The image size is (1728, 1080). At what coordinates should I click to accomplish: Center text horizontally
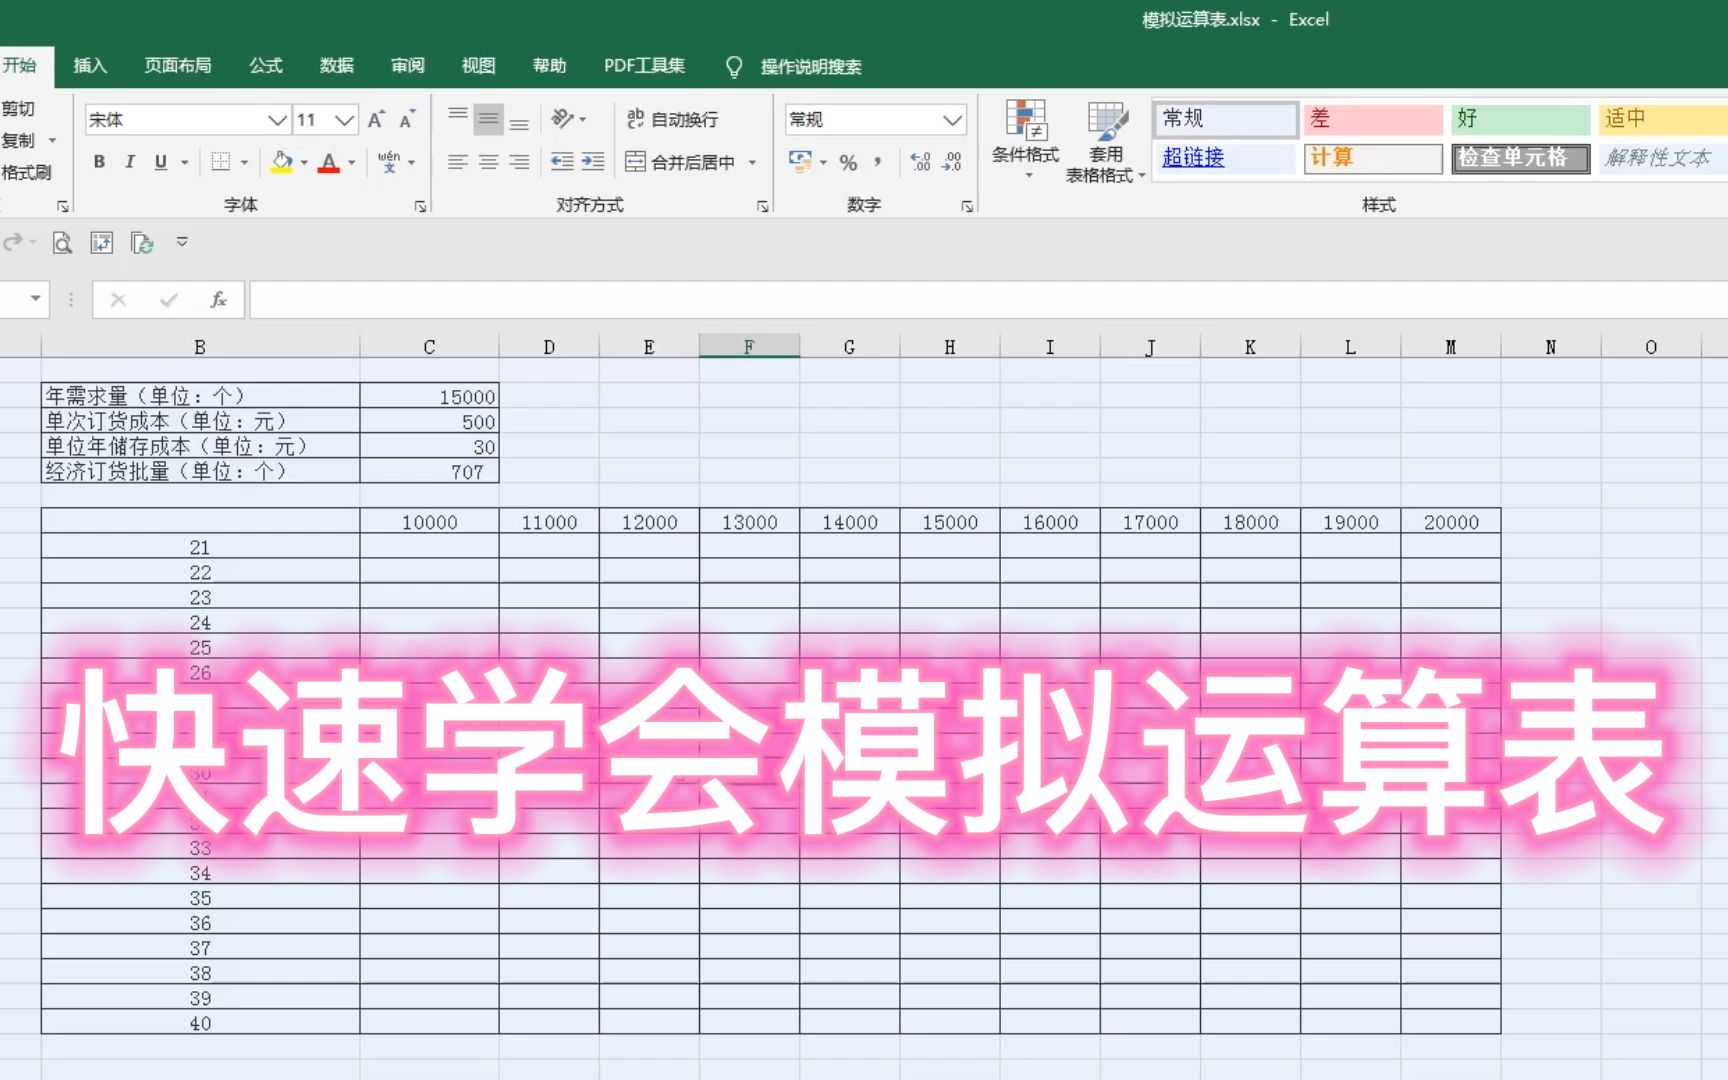pos(488,162)
